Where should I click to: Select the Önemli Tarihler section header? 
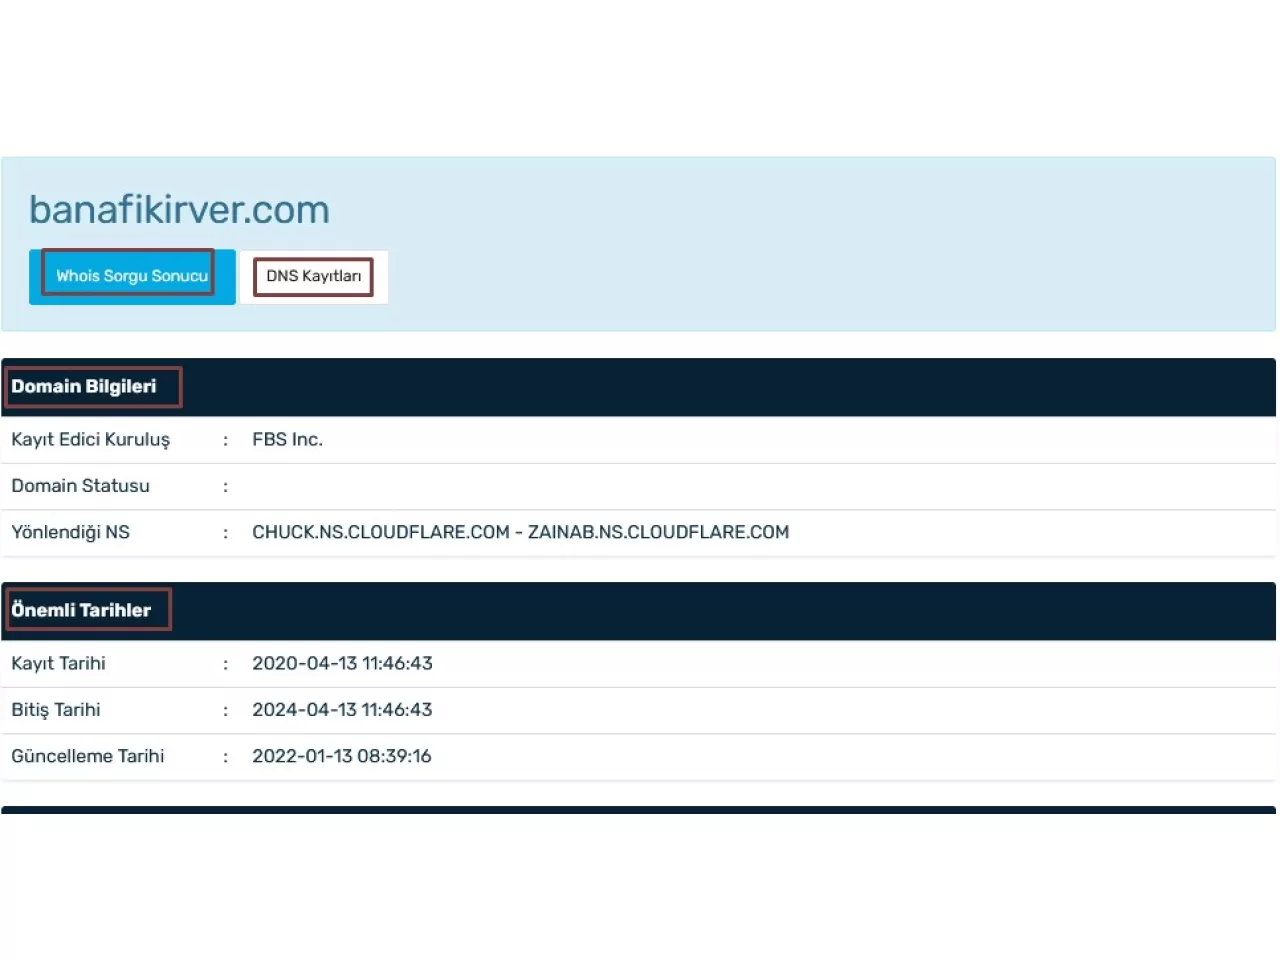coord(81,611)
